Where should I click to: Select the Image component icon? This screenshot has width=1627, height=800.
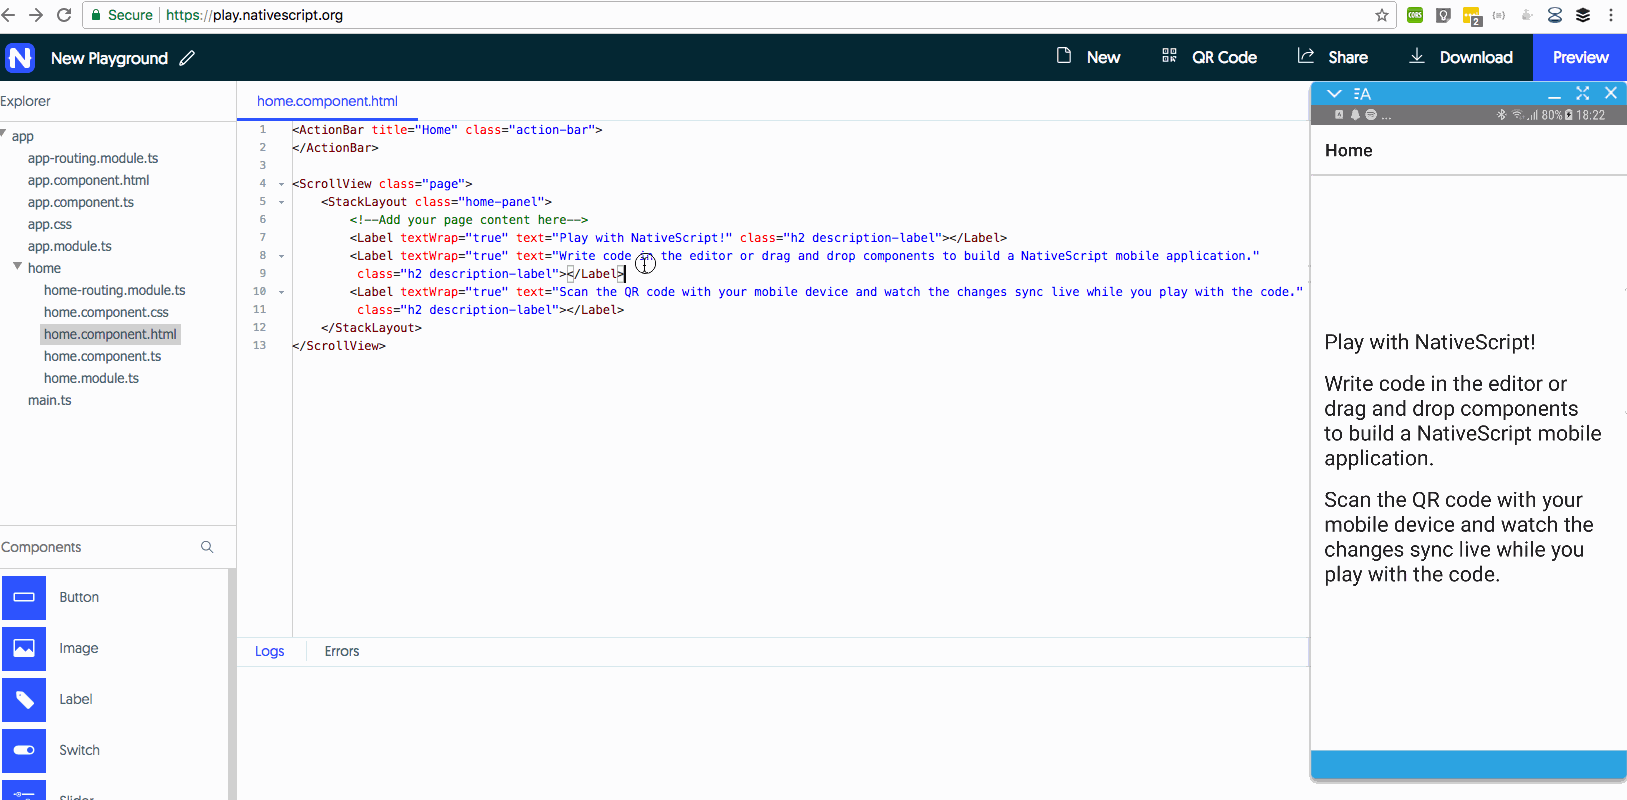(x=24, y=648)
